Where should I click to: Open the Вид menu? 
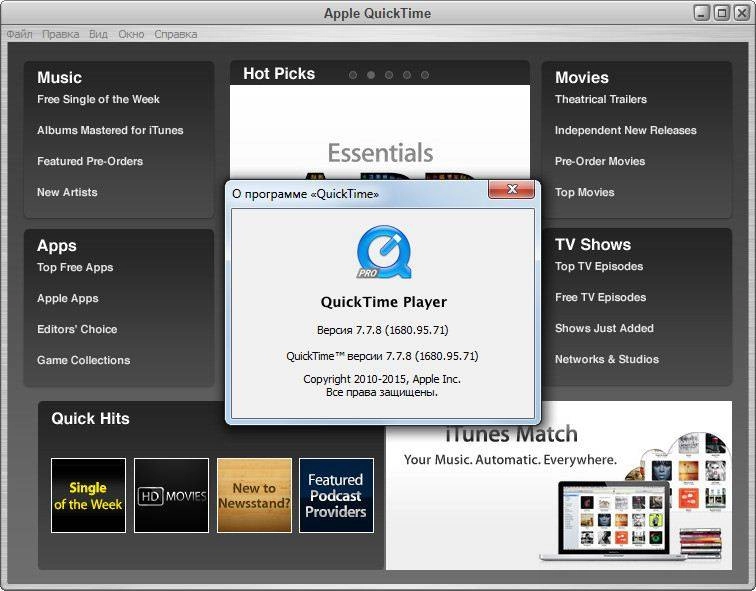(98, 34)
